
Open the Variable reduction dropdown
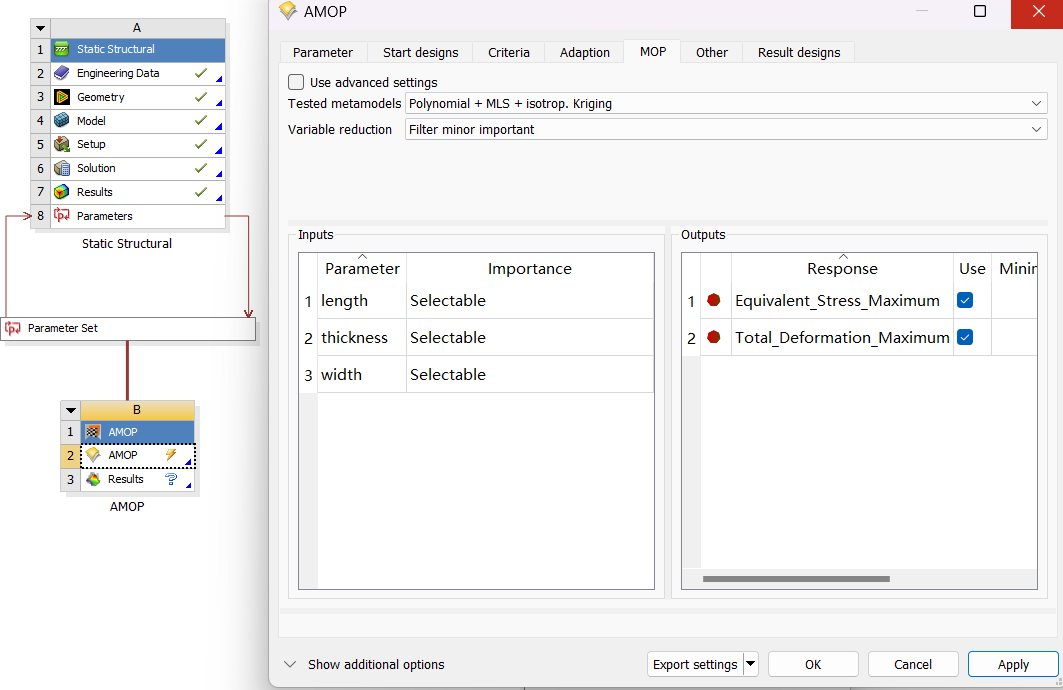pos(726,129)
